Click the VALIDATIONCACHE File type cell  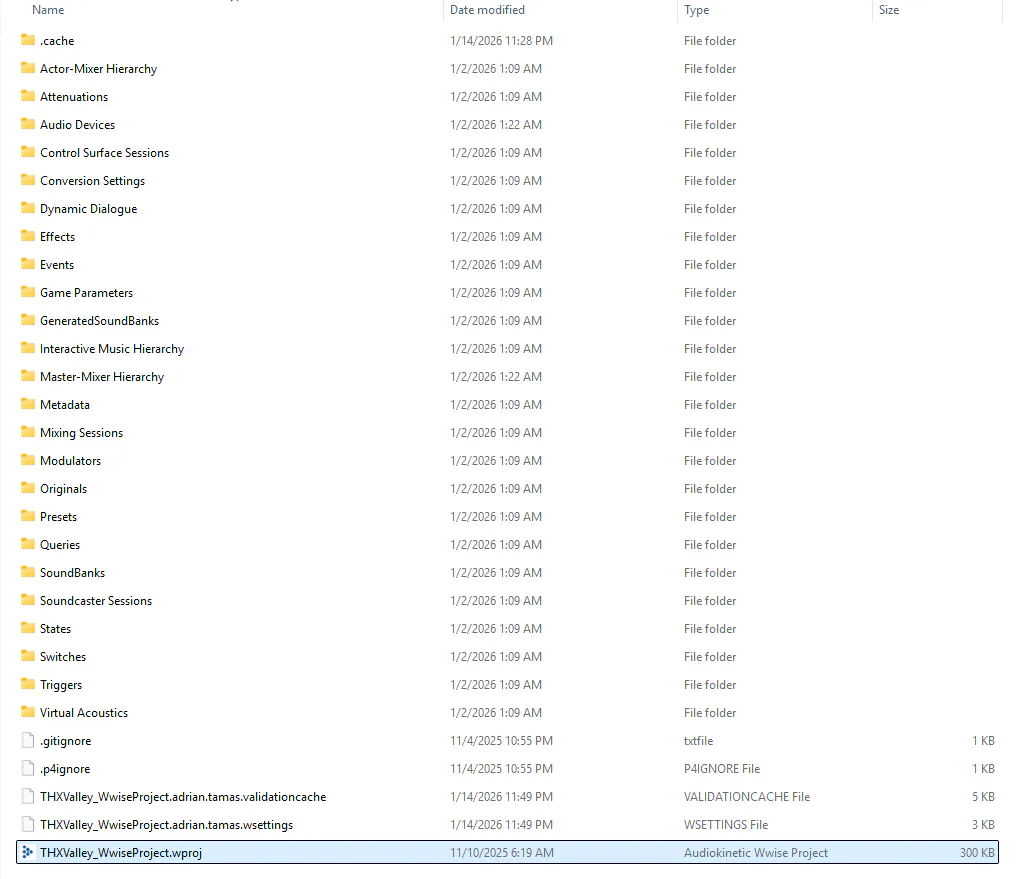coord(747,797)
